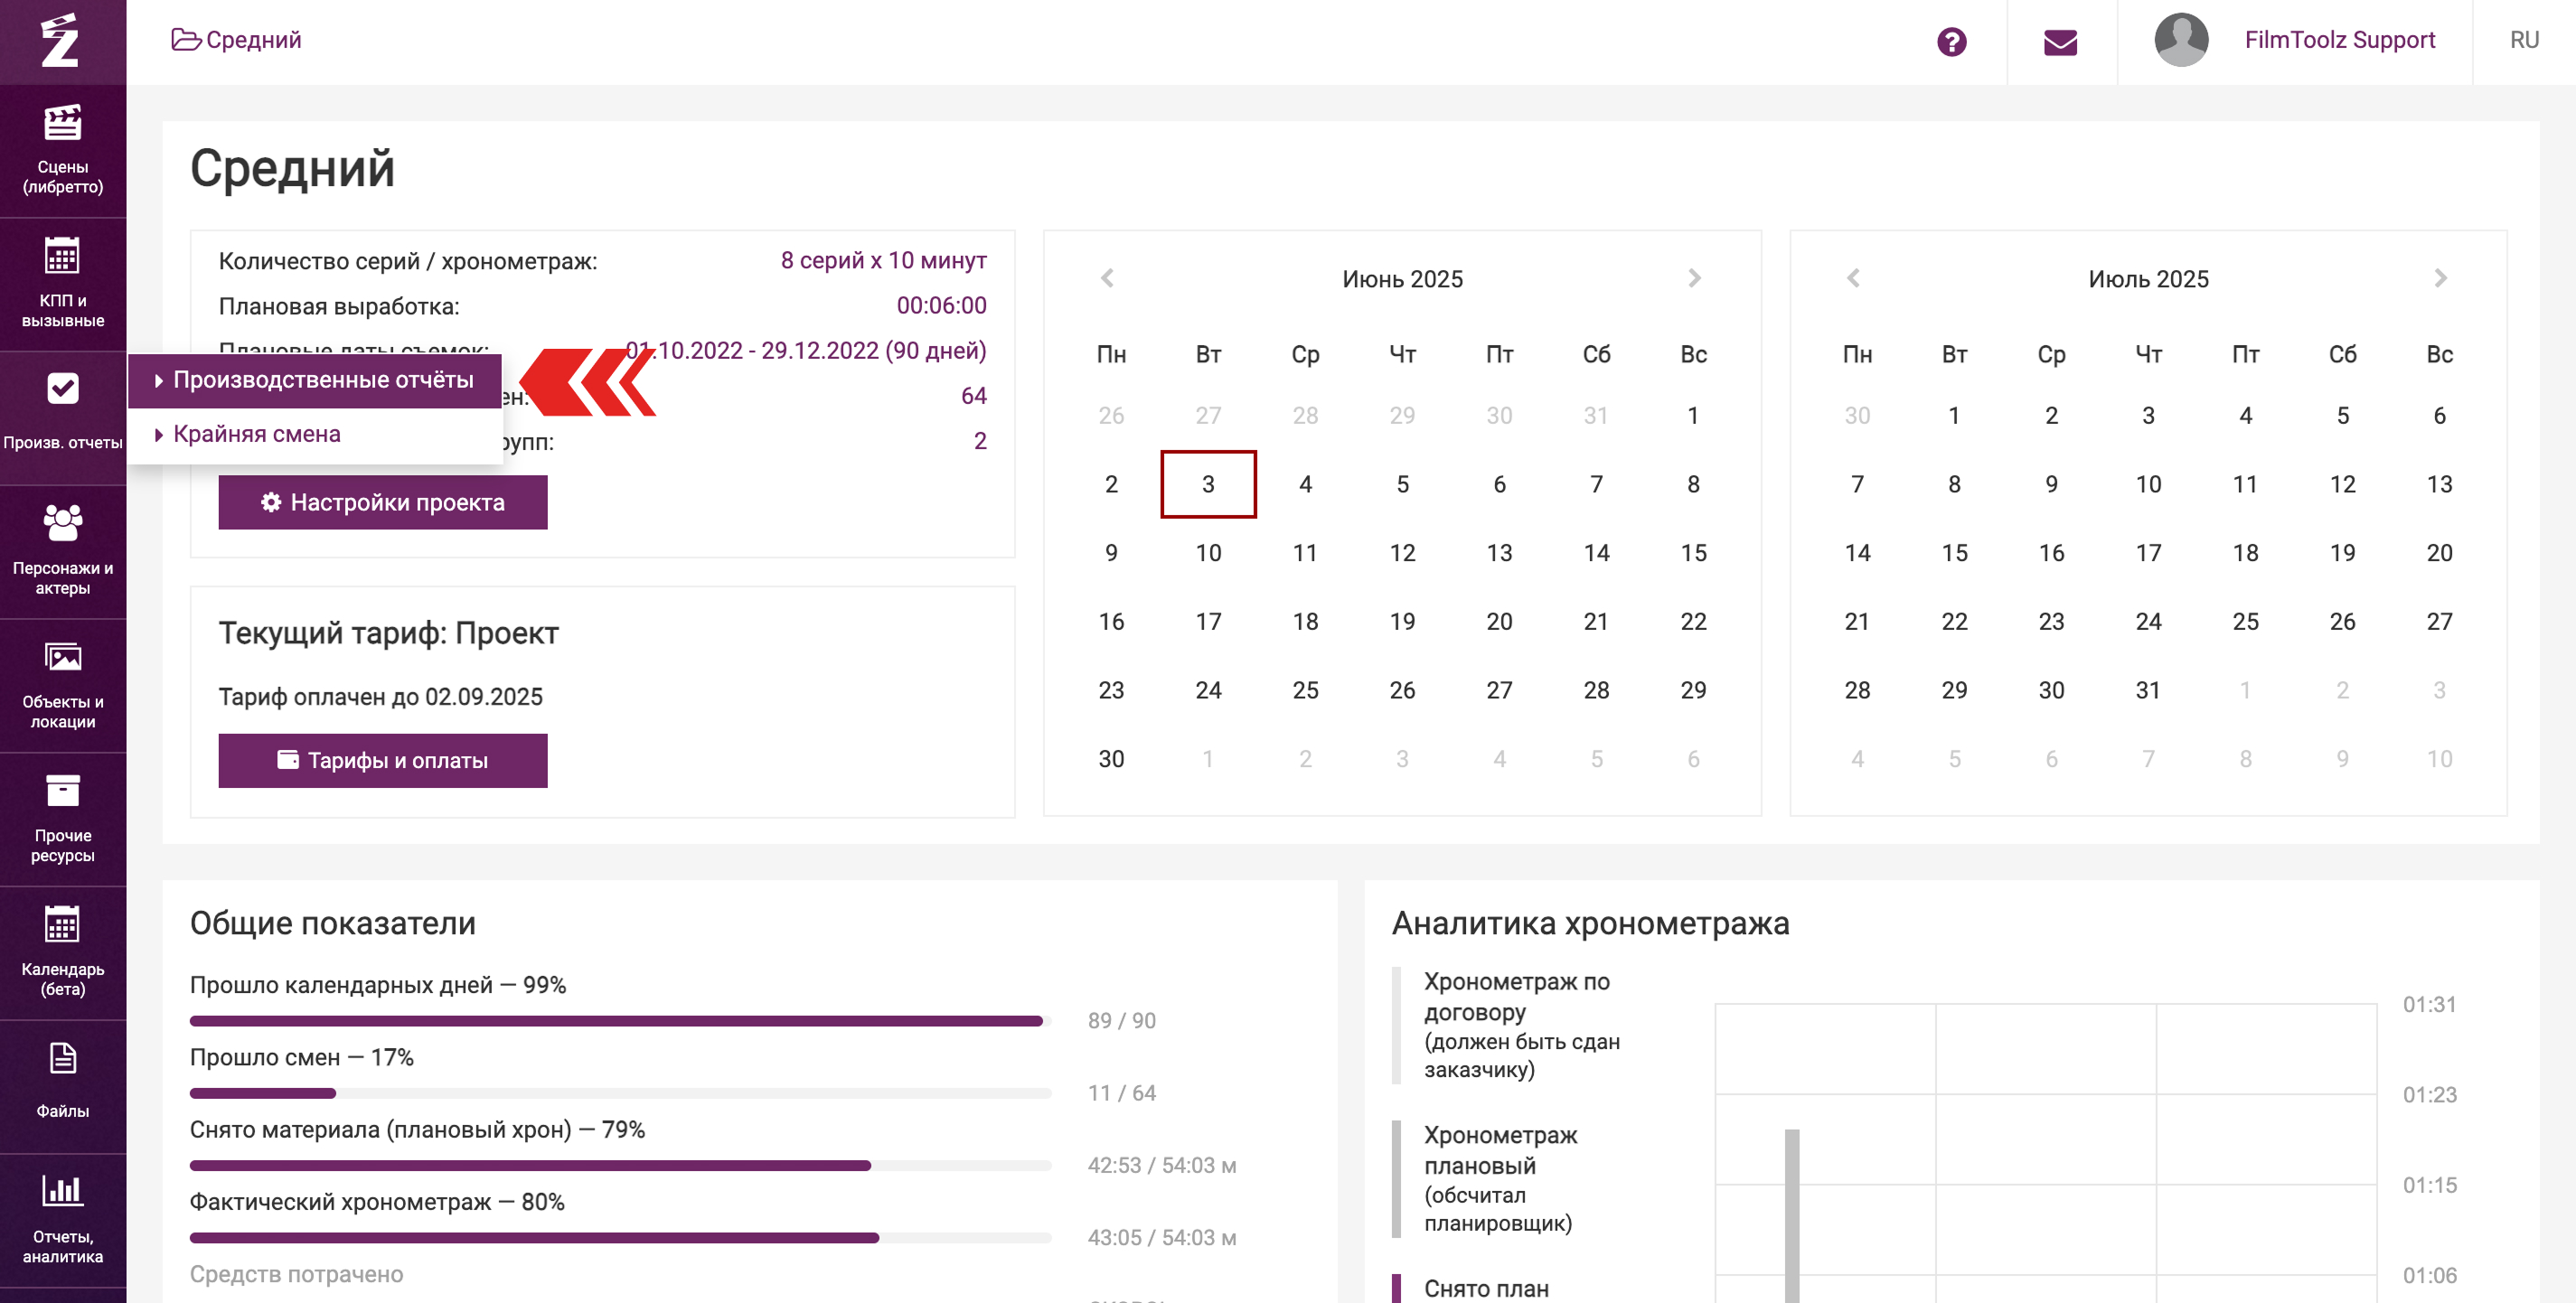Go to next month from Июнь 2025

coord(1694,278)
